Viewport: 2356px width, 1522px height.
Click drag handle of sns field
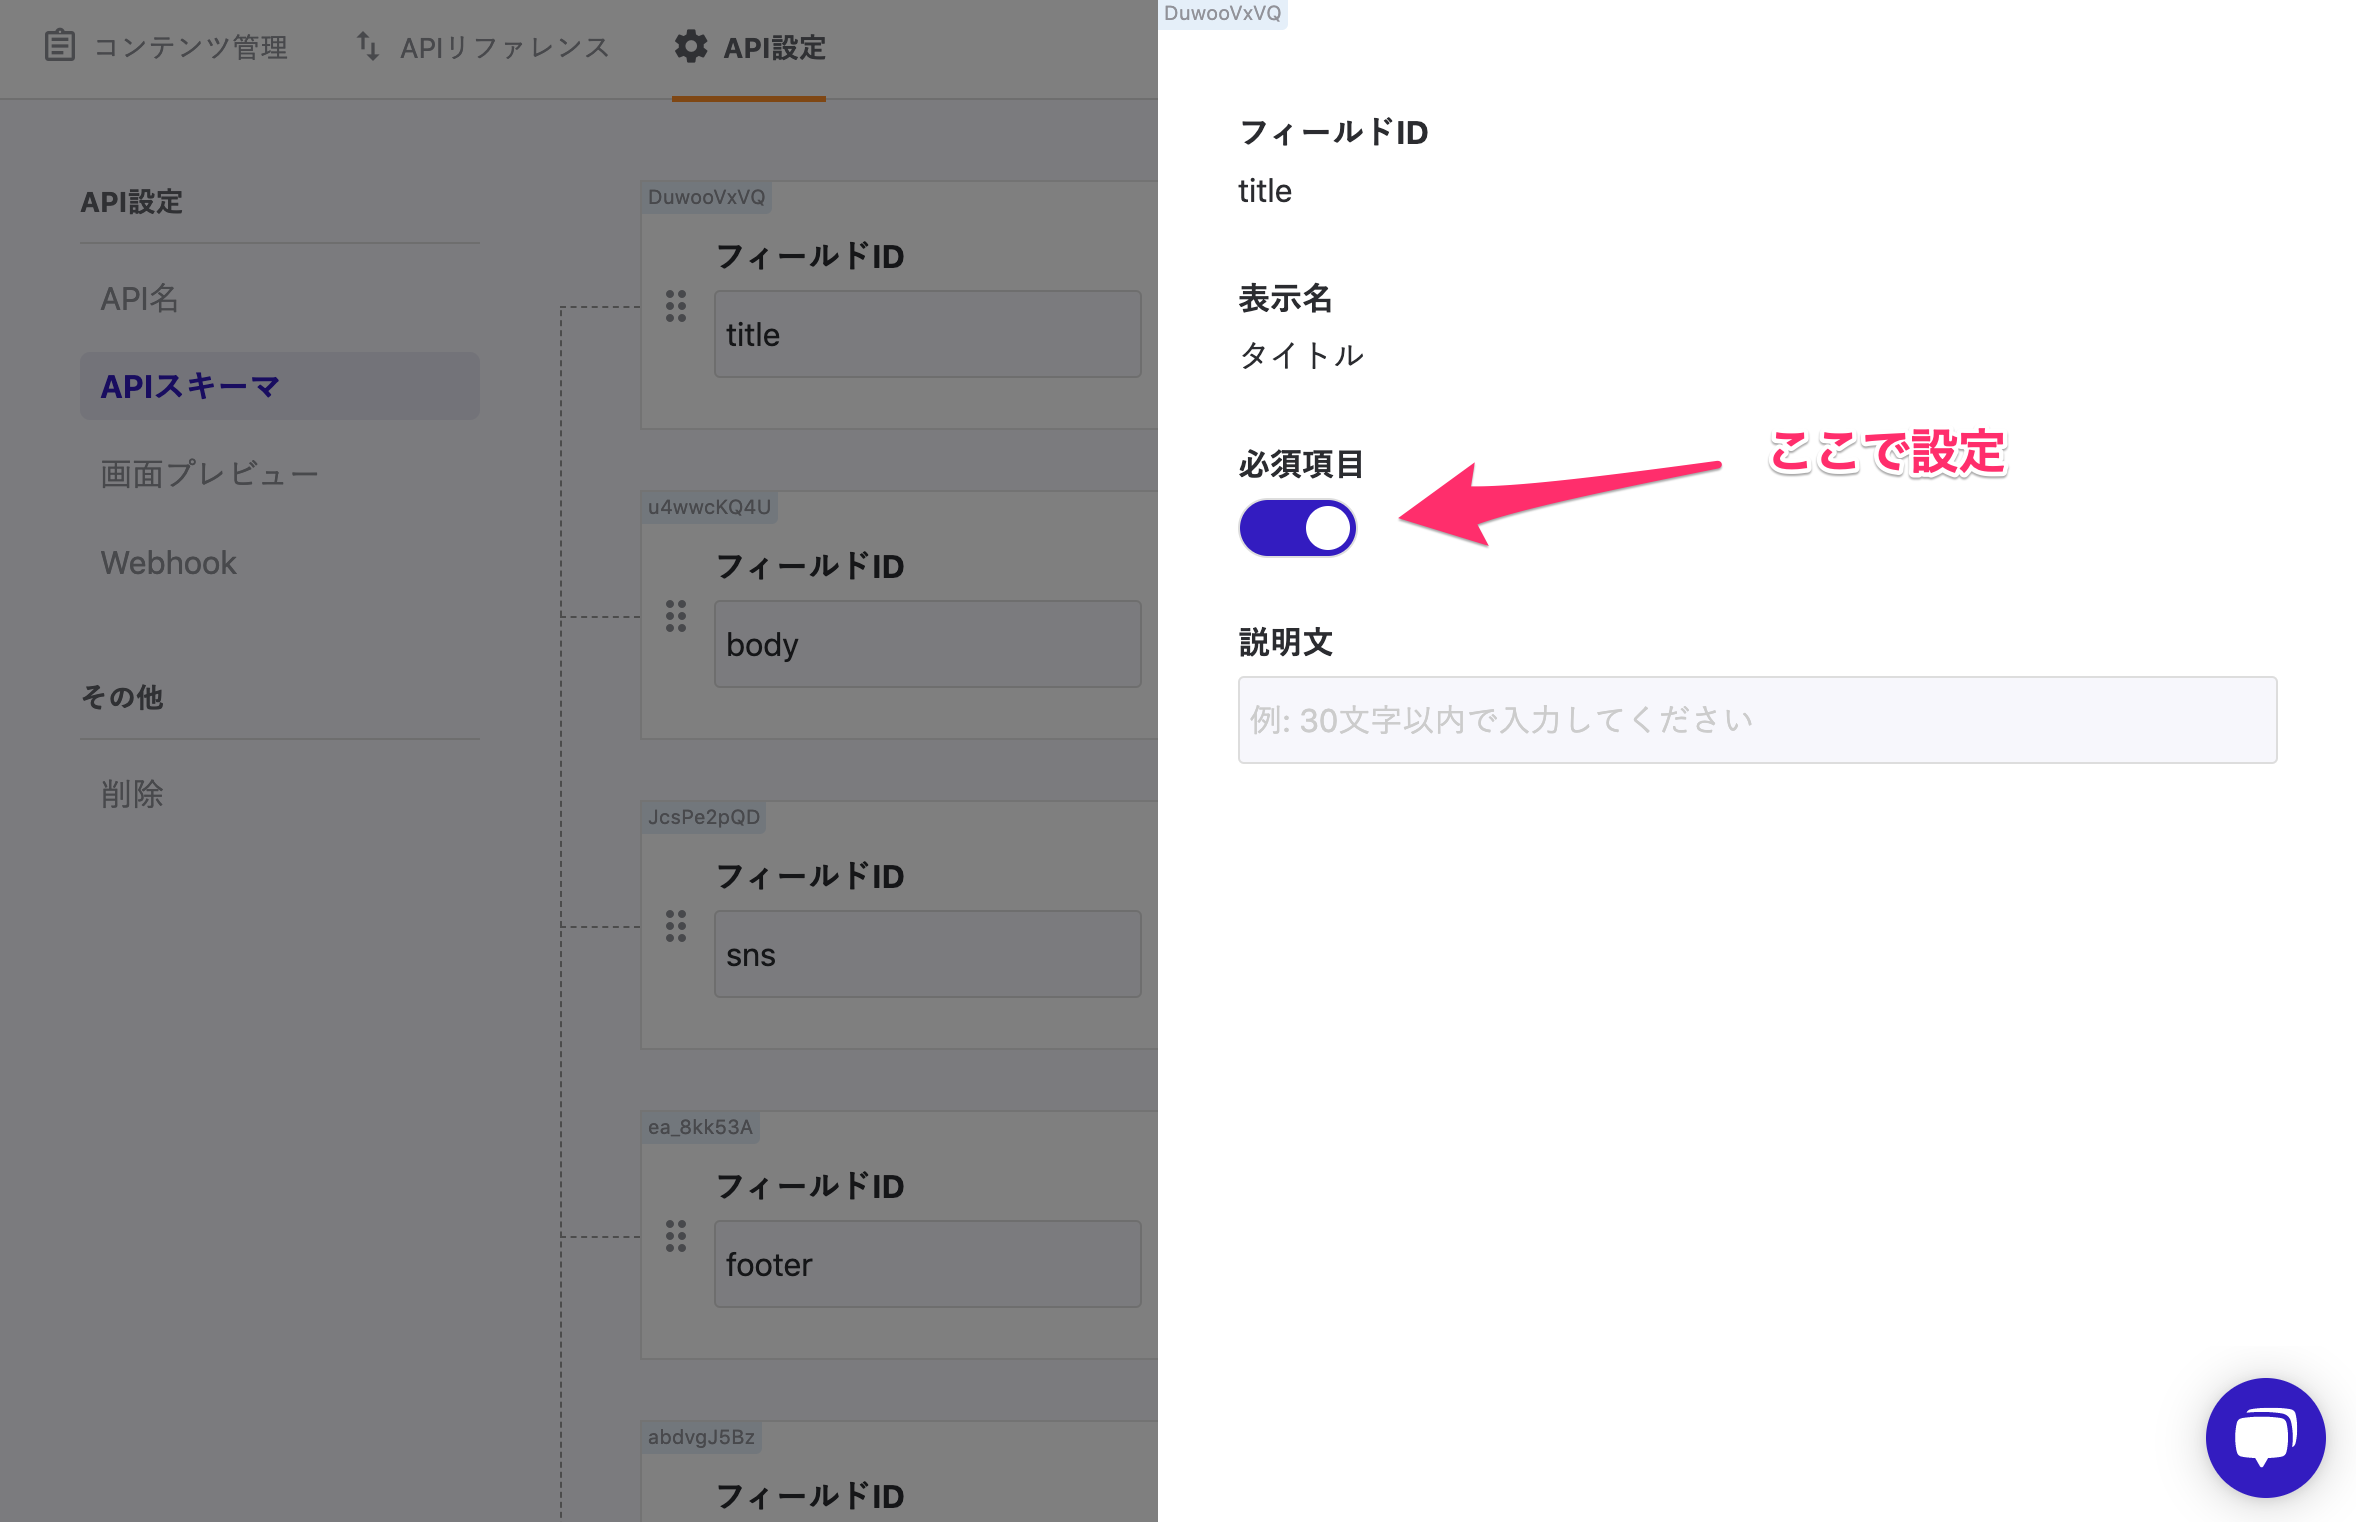click(x=676, y=926)
